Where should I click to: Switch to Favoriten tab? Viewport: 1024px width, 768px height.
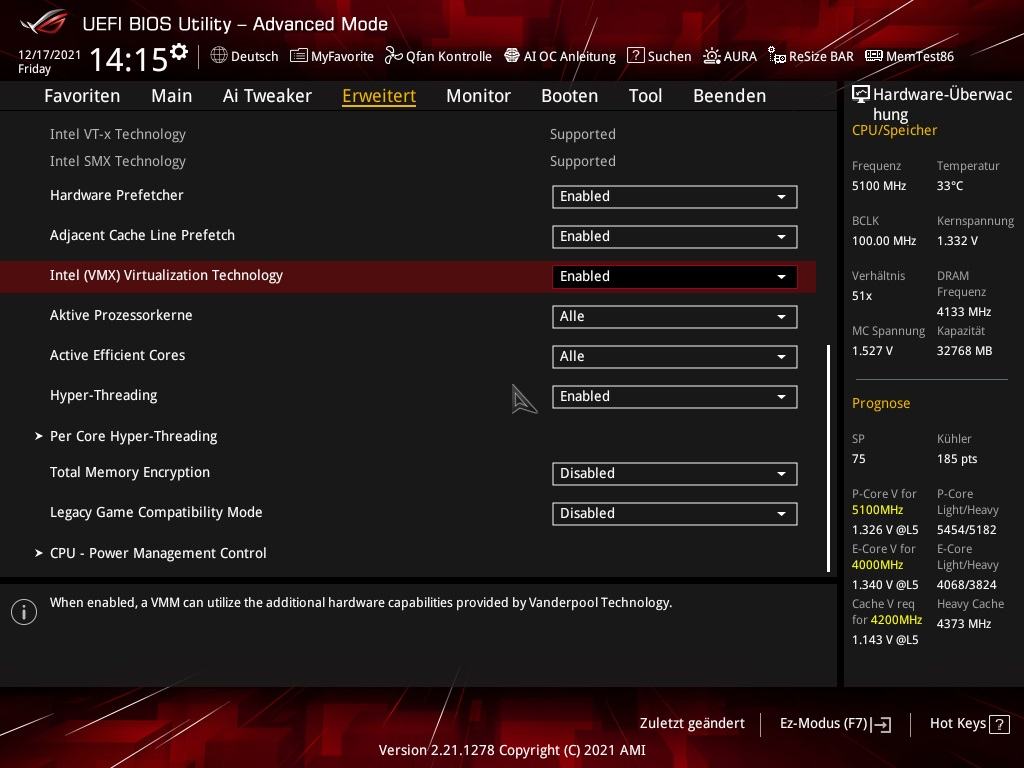(x=82, y=96)
